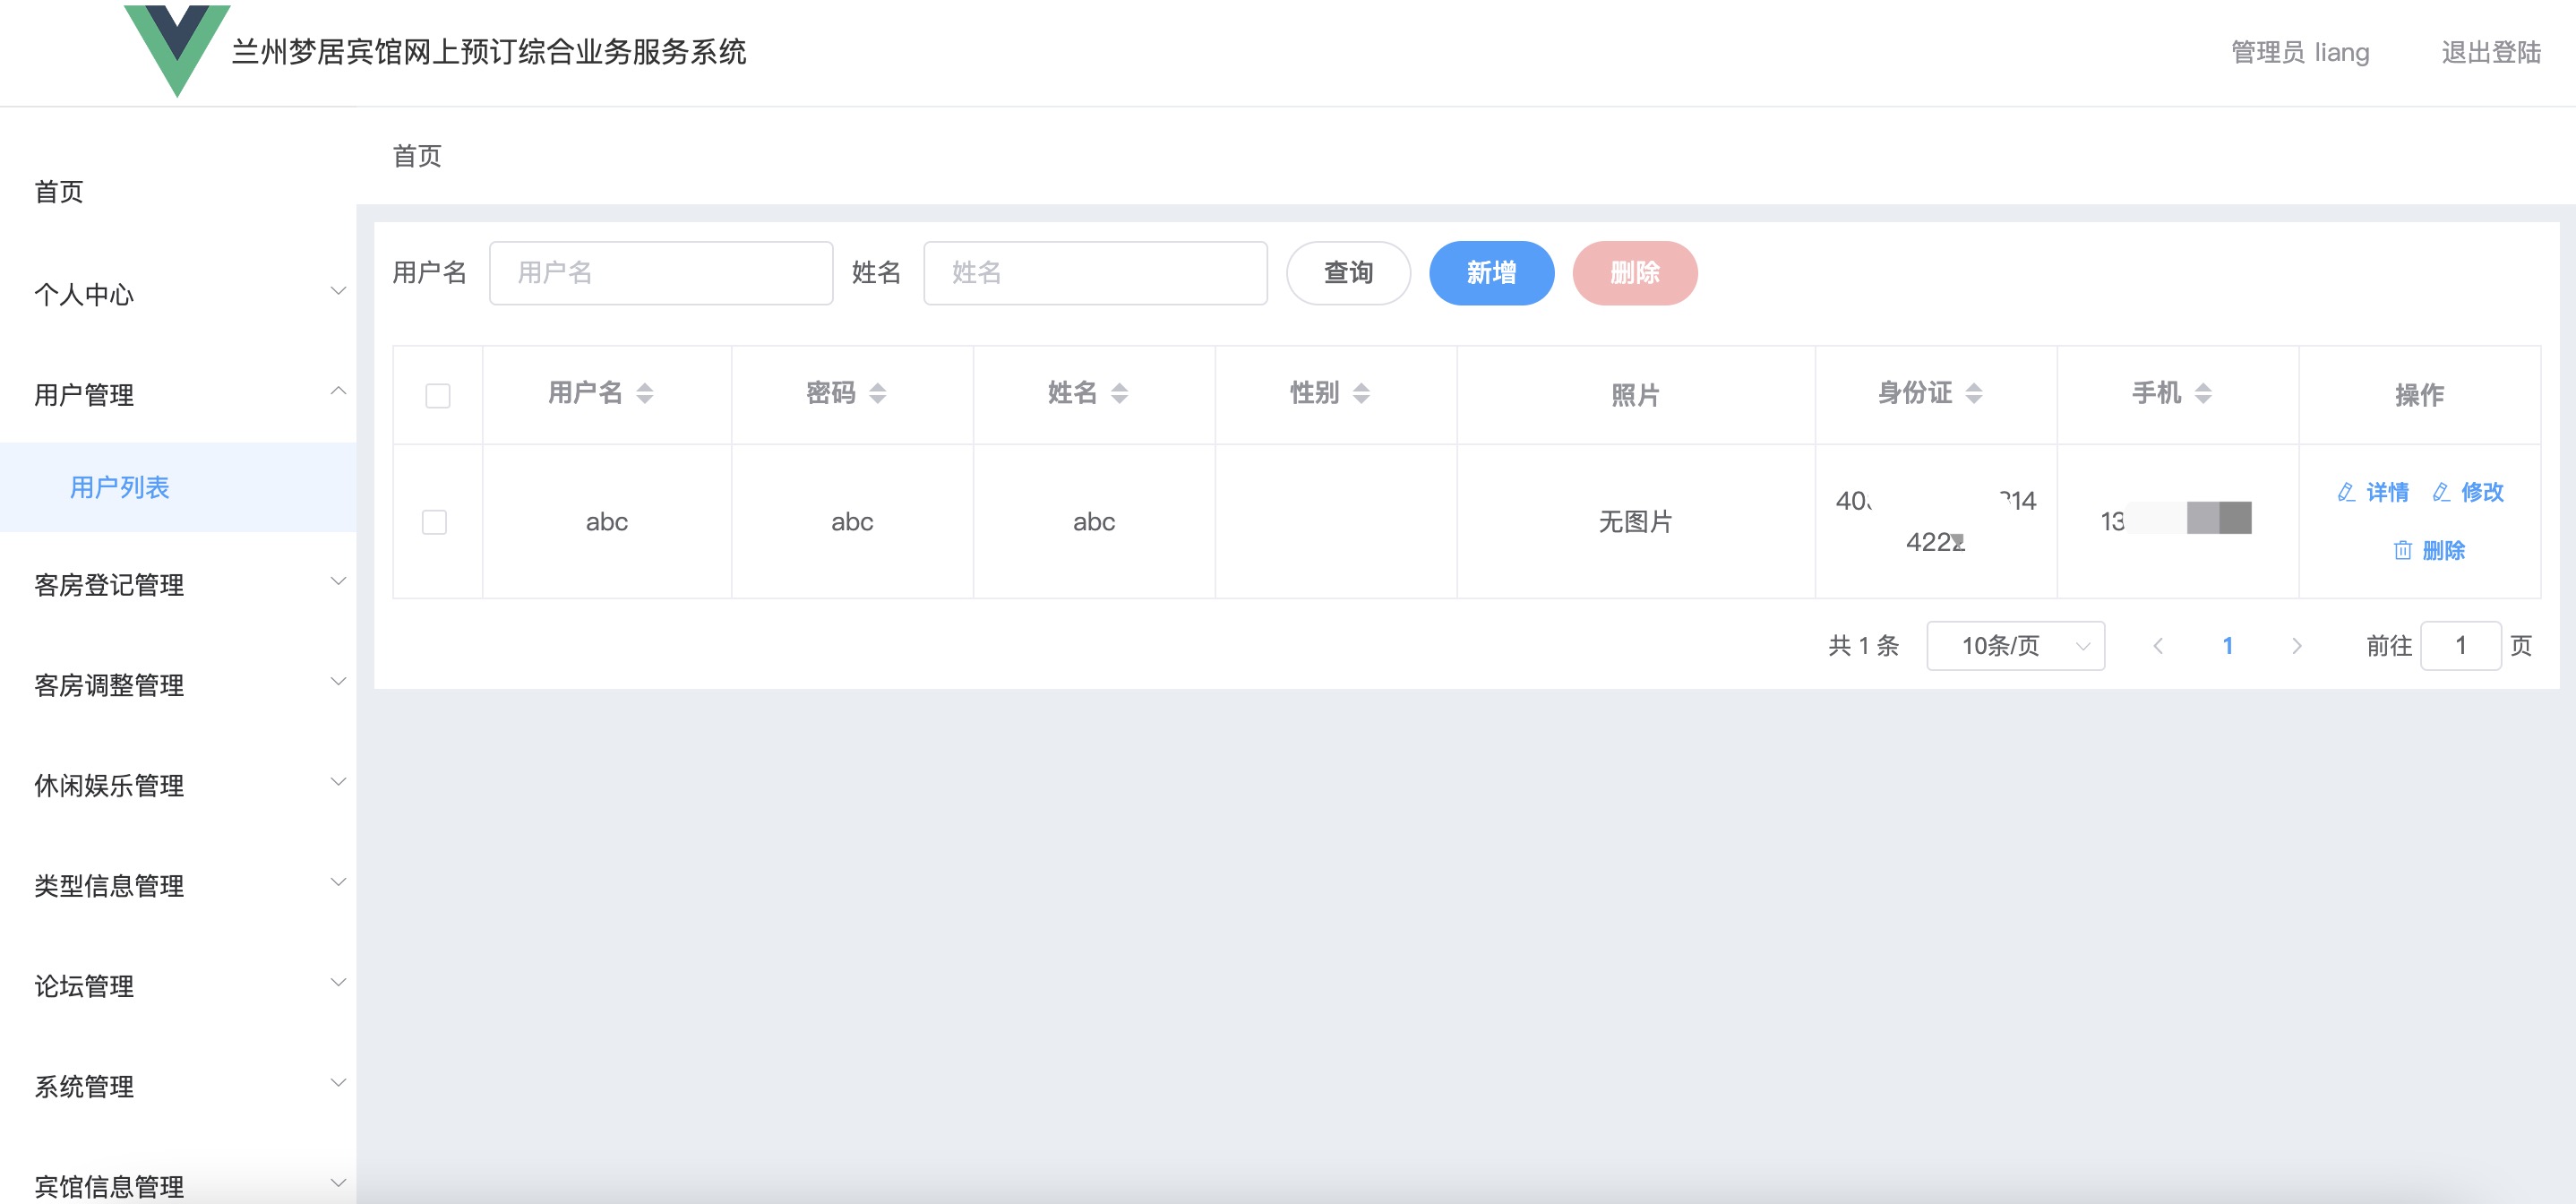Click the 操作 column header
This screenshot has height=1204, width=2576.
(2419, 395)
